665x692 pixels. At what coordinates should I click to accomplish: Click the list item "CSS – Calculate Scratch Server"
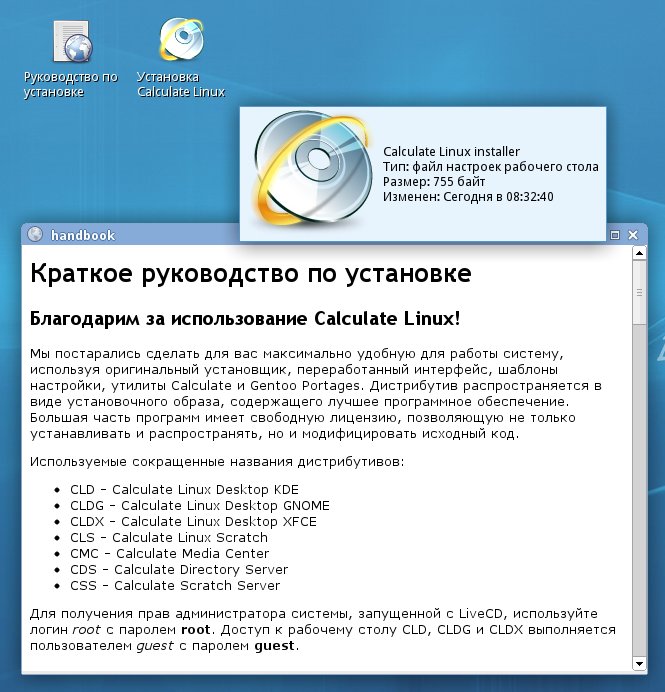tap(175, 585)
